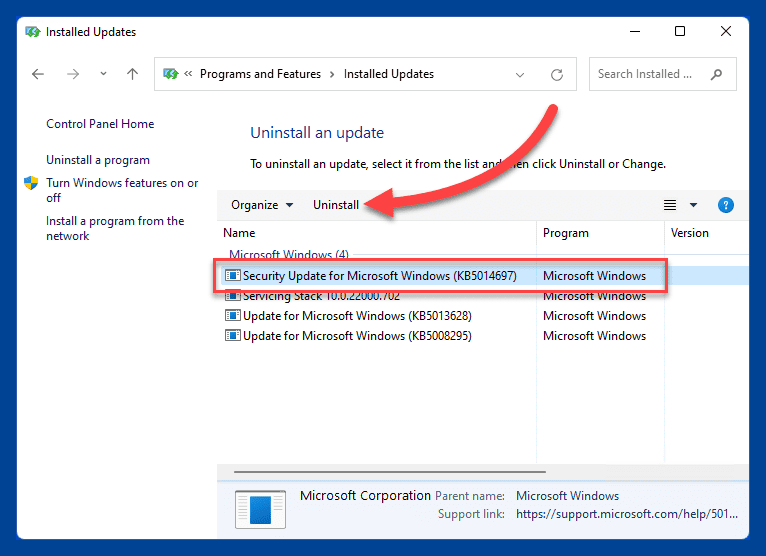
Task: Click the Search Installed Updates field
Action: [662, 74]
